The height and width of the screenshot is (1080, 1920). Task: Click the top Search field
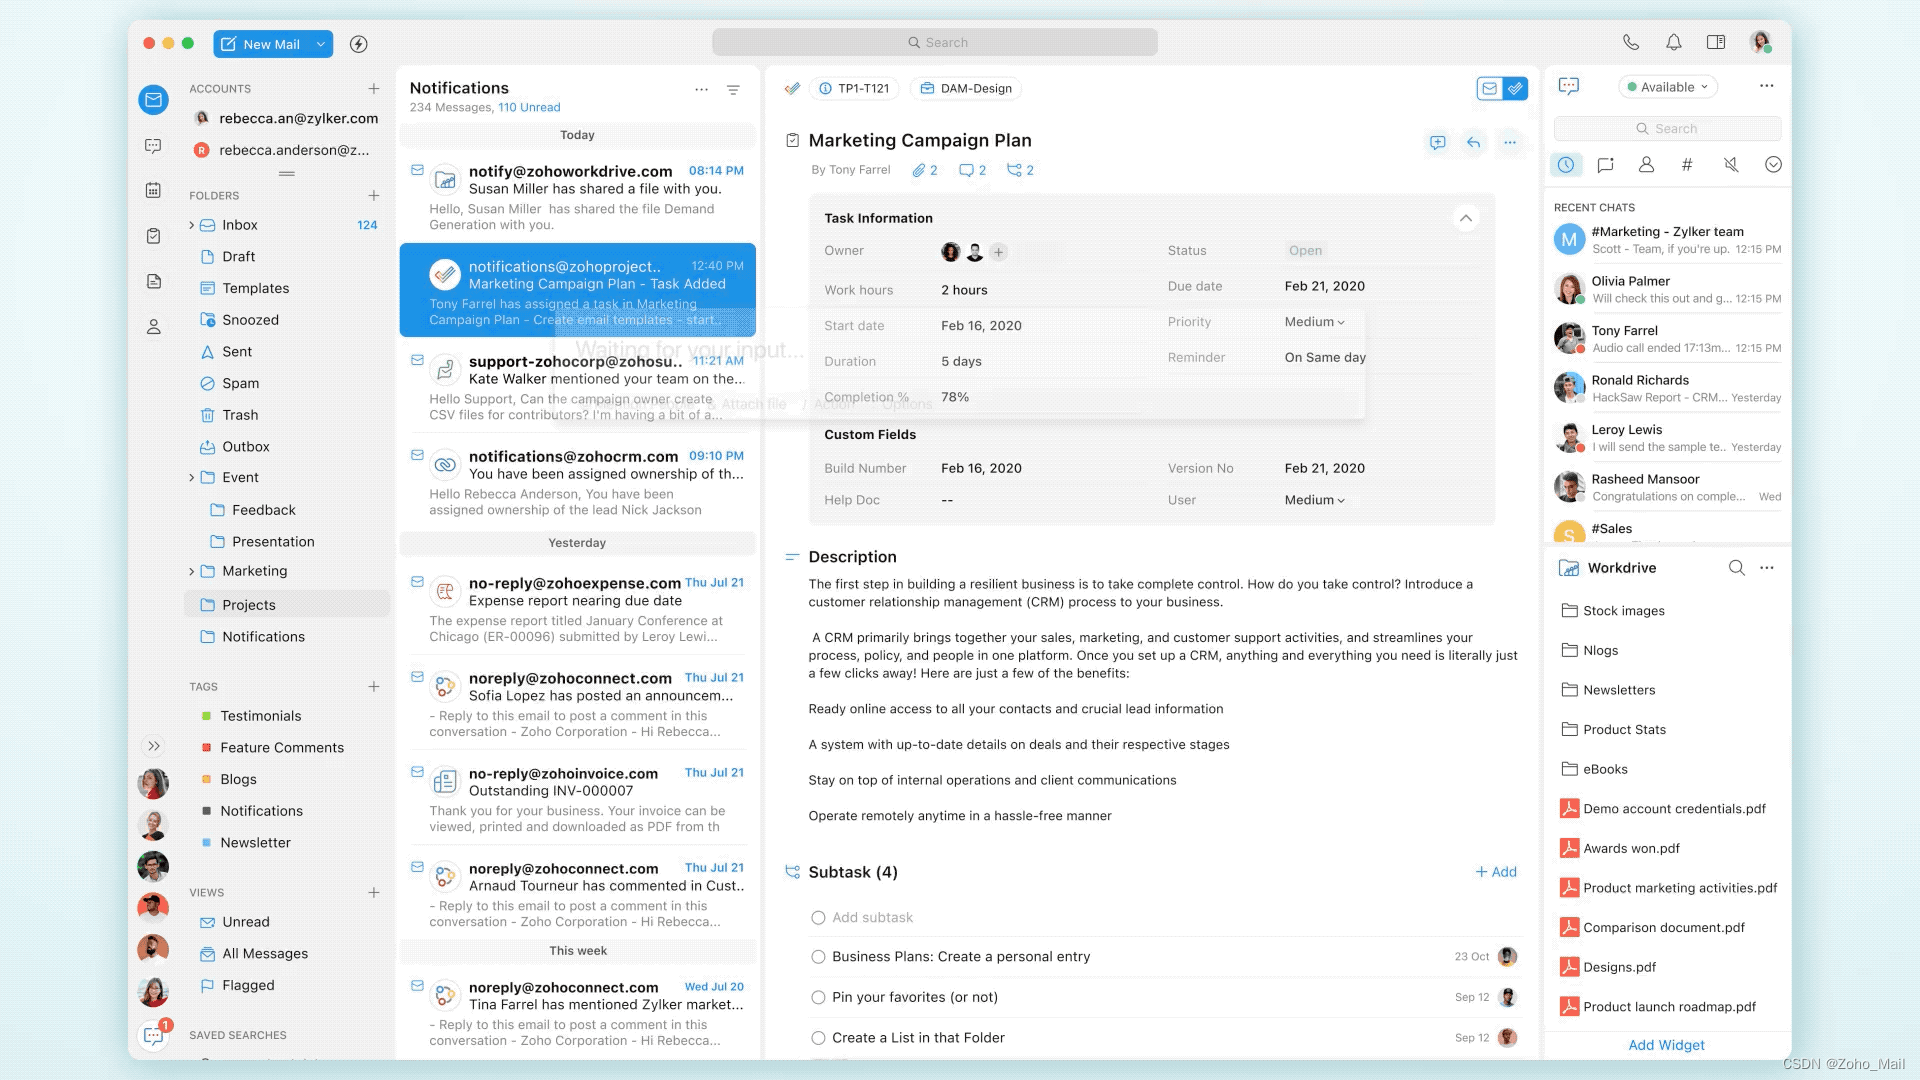[x=935, y=42]
